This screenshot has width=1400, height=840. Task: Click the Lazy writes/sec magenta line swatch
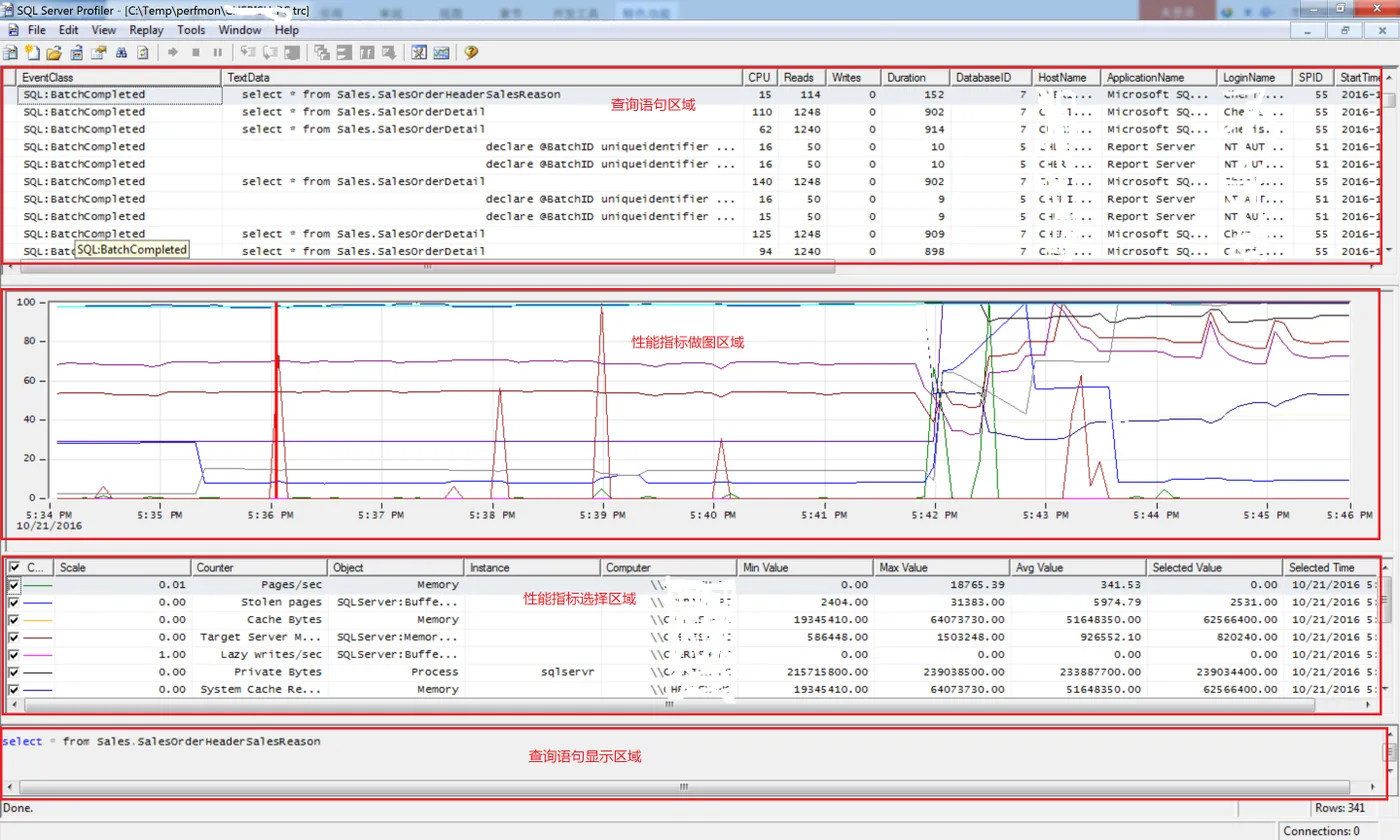click(38, 654)
